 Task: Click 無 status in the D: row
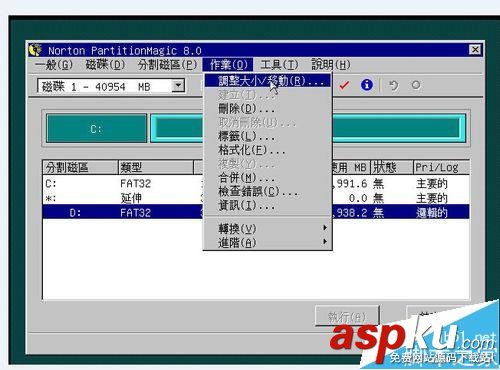378,213
